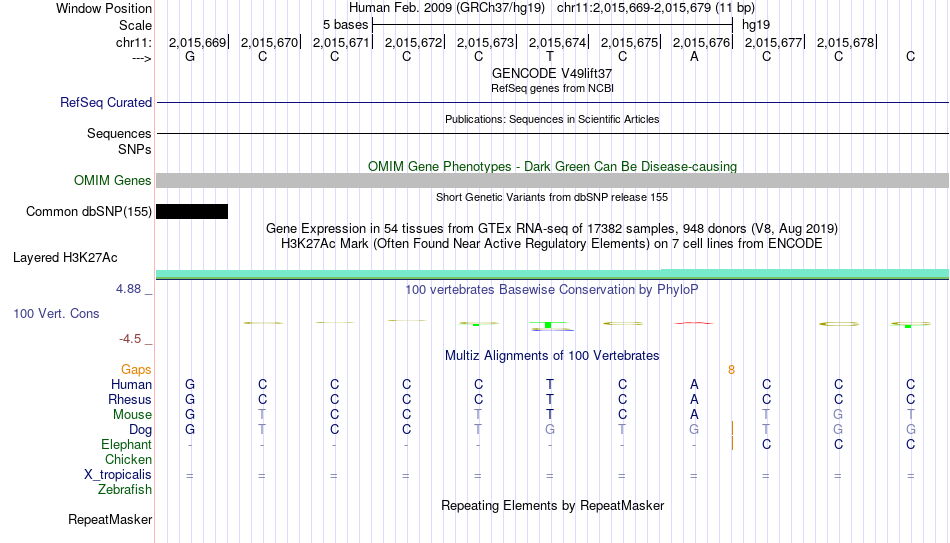This screenshot has width=950, height=543.
Task: Click the base A in reference sequence row
Action: pos(694,56)
